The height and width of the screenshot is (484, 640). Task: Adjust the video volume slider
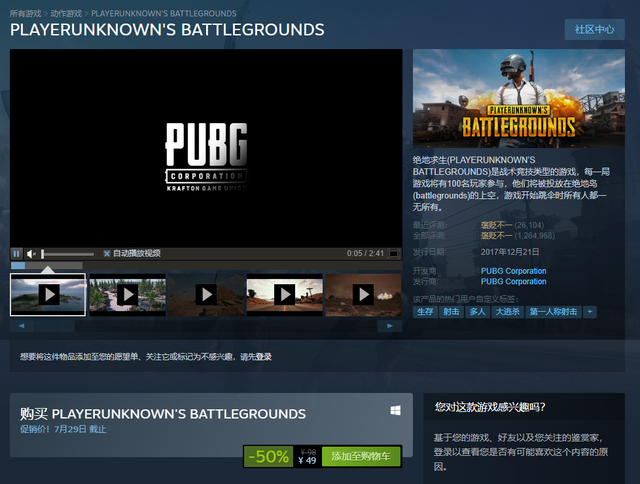point(68,254)
